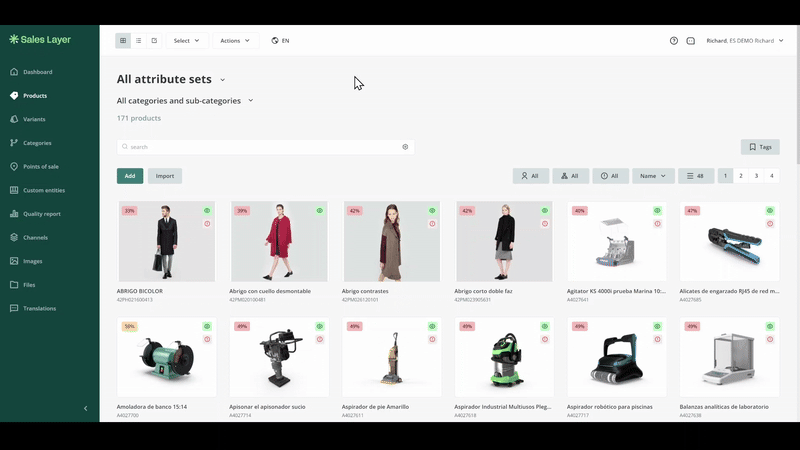The image size is (800, 450).
Task: Toggle visibility eye on Balanzas analíticas
Action: tap(770, 326)
